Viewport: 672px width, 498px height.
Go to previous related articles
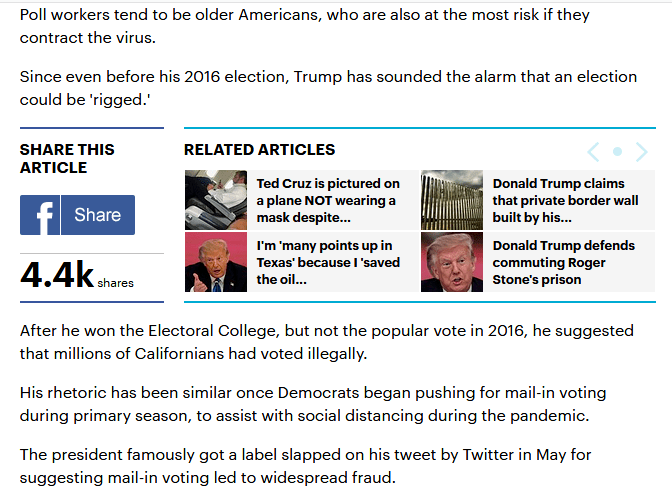pos(593,152)
